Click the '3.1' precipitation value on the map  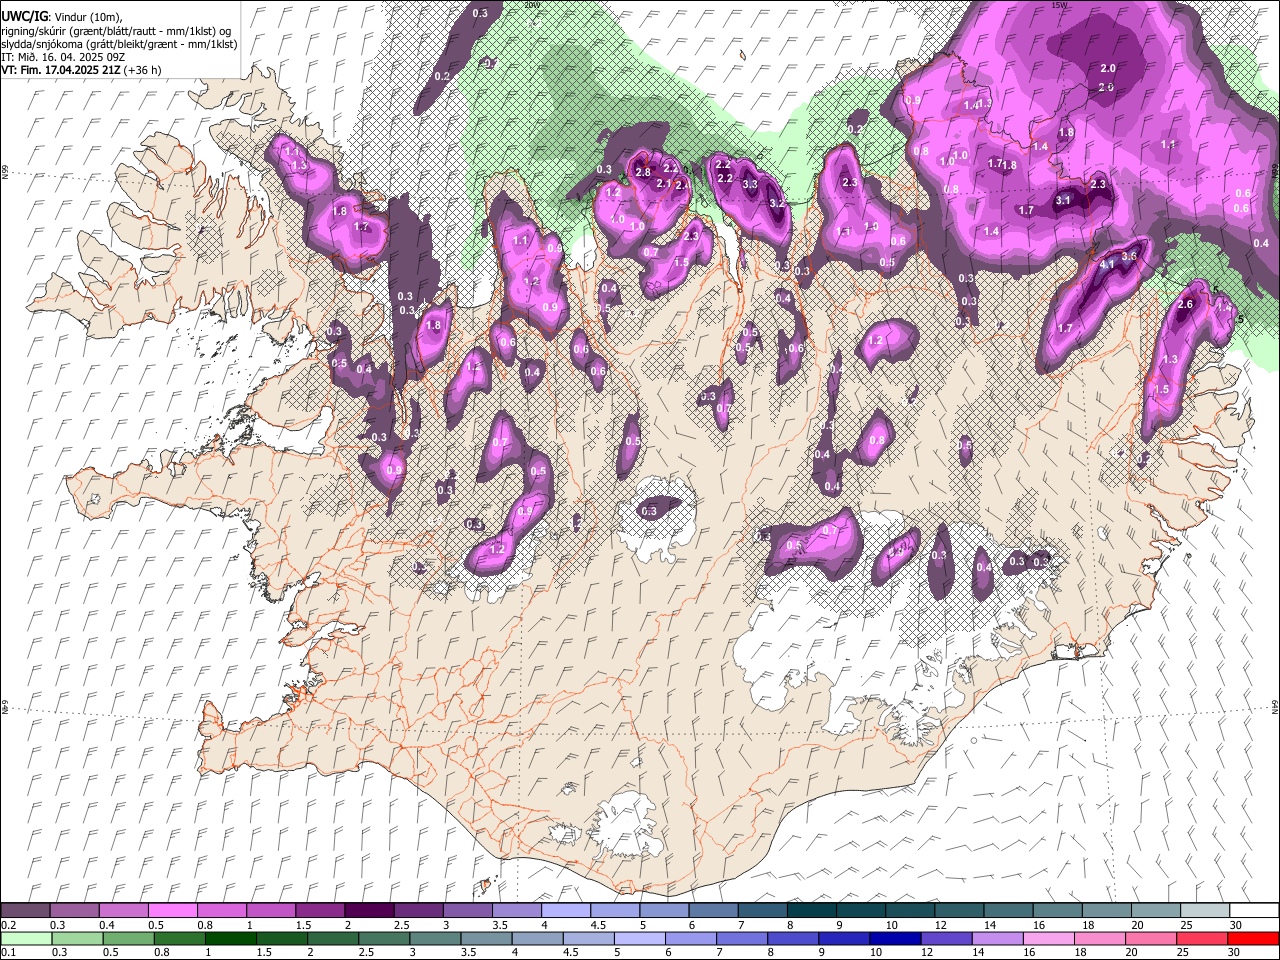click(x=1063, y=200)
